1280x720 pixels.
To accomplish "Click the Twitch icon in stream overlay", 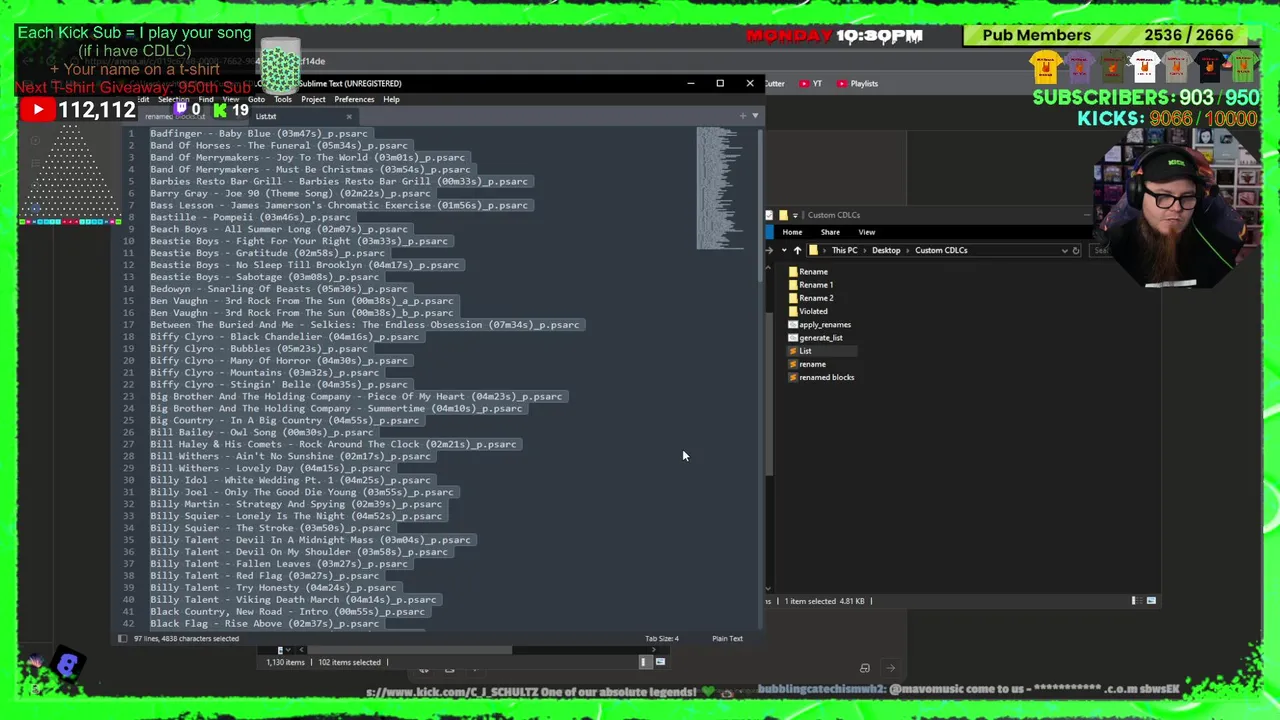I will point(181,108).
